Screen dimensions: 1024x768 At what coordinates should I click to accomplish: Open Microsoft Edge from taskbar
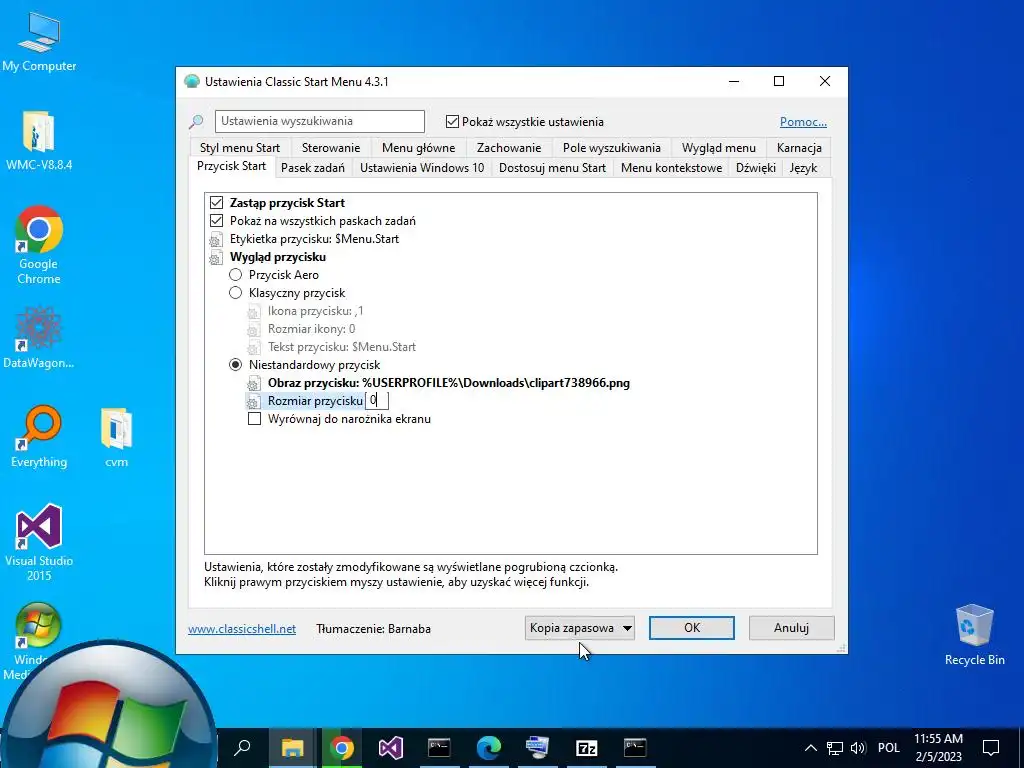click(488, 747)
